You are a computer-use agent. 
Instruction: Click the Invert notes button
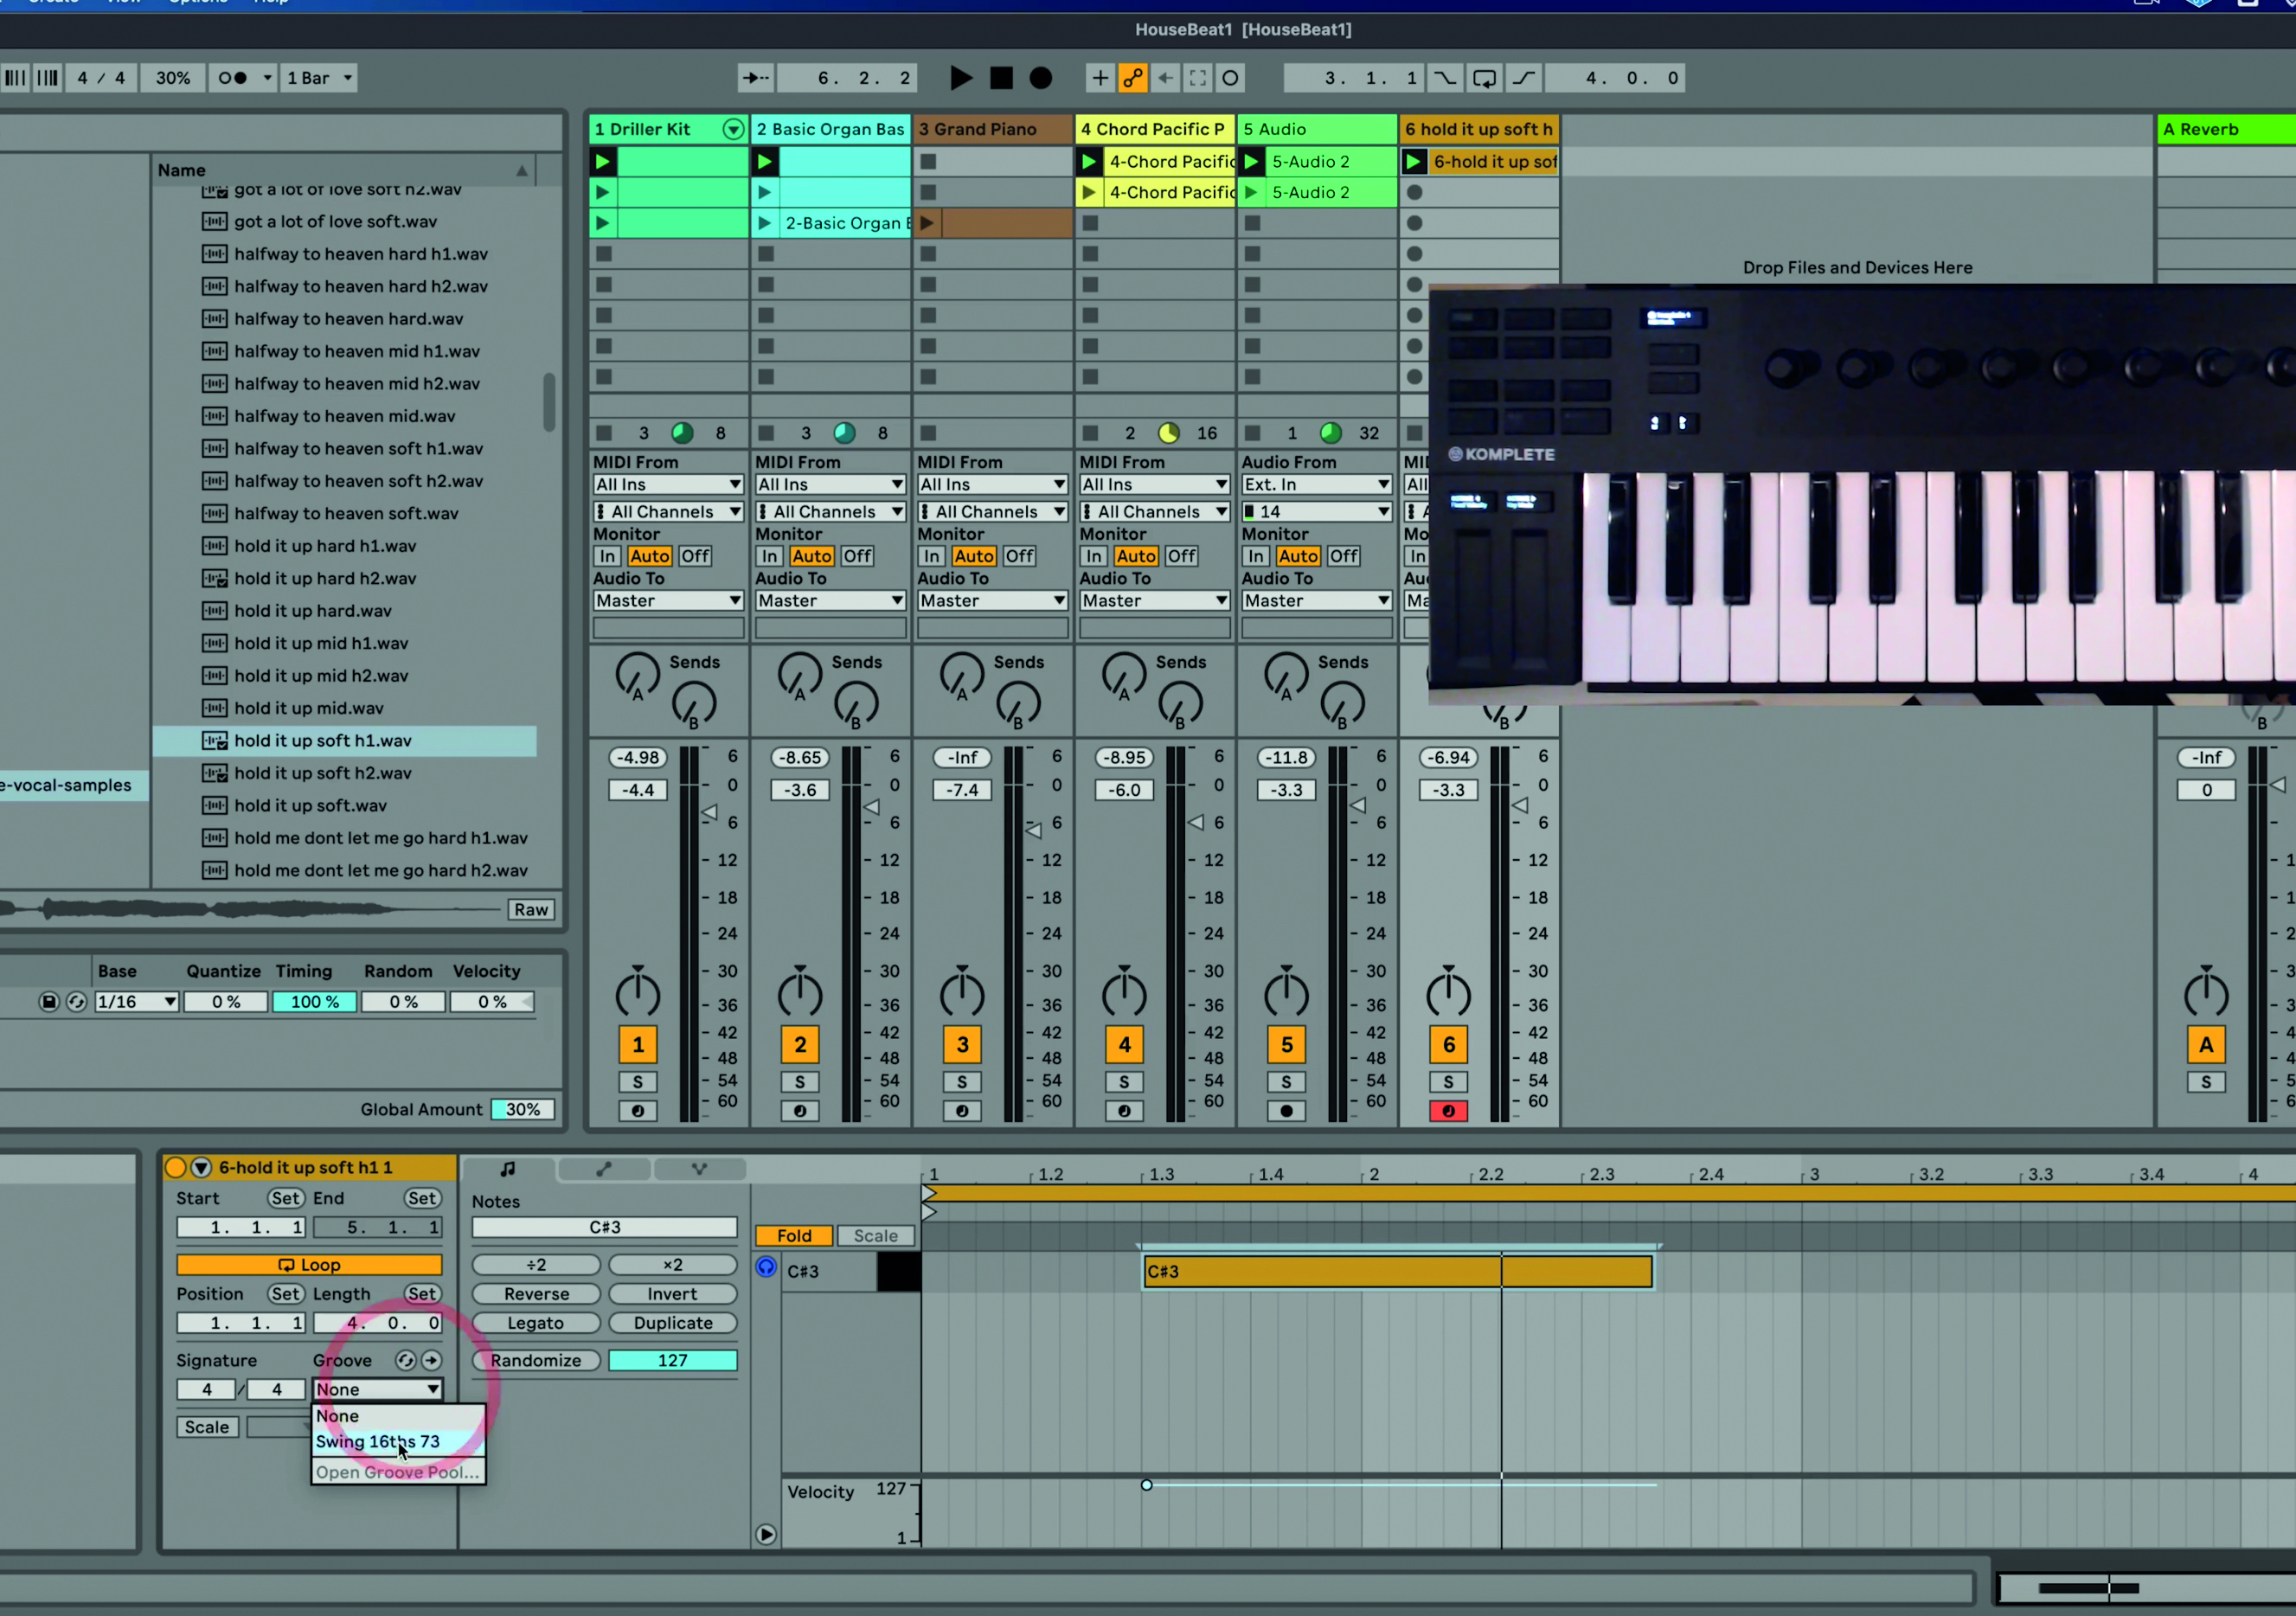point(672,1294)
